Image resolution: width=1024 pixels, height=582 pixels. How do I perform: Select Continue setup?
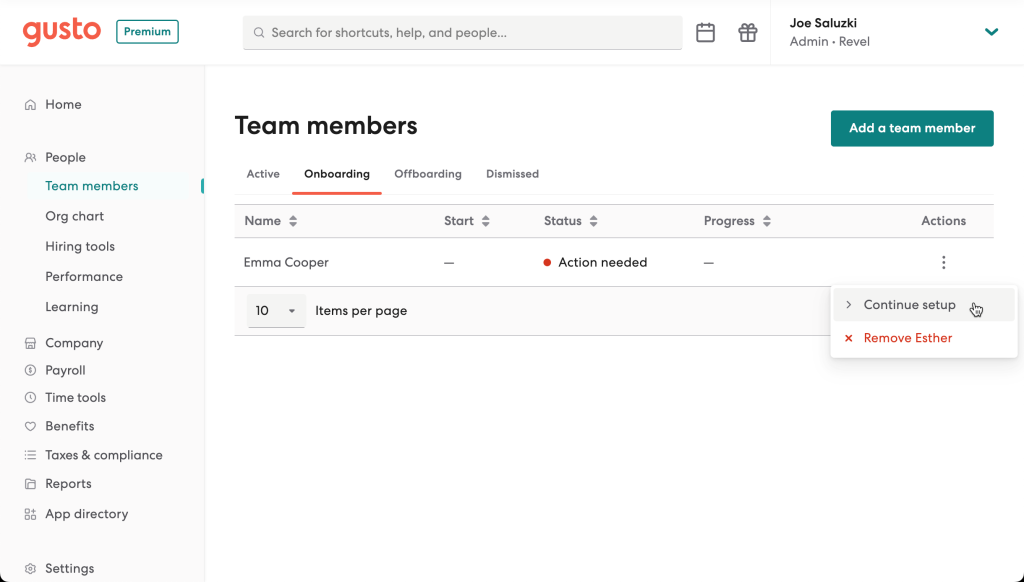(909, 304)
